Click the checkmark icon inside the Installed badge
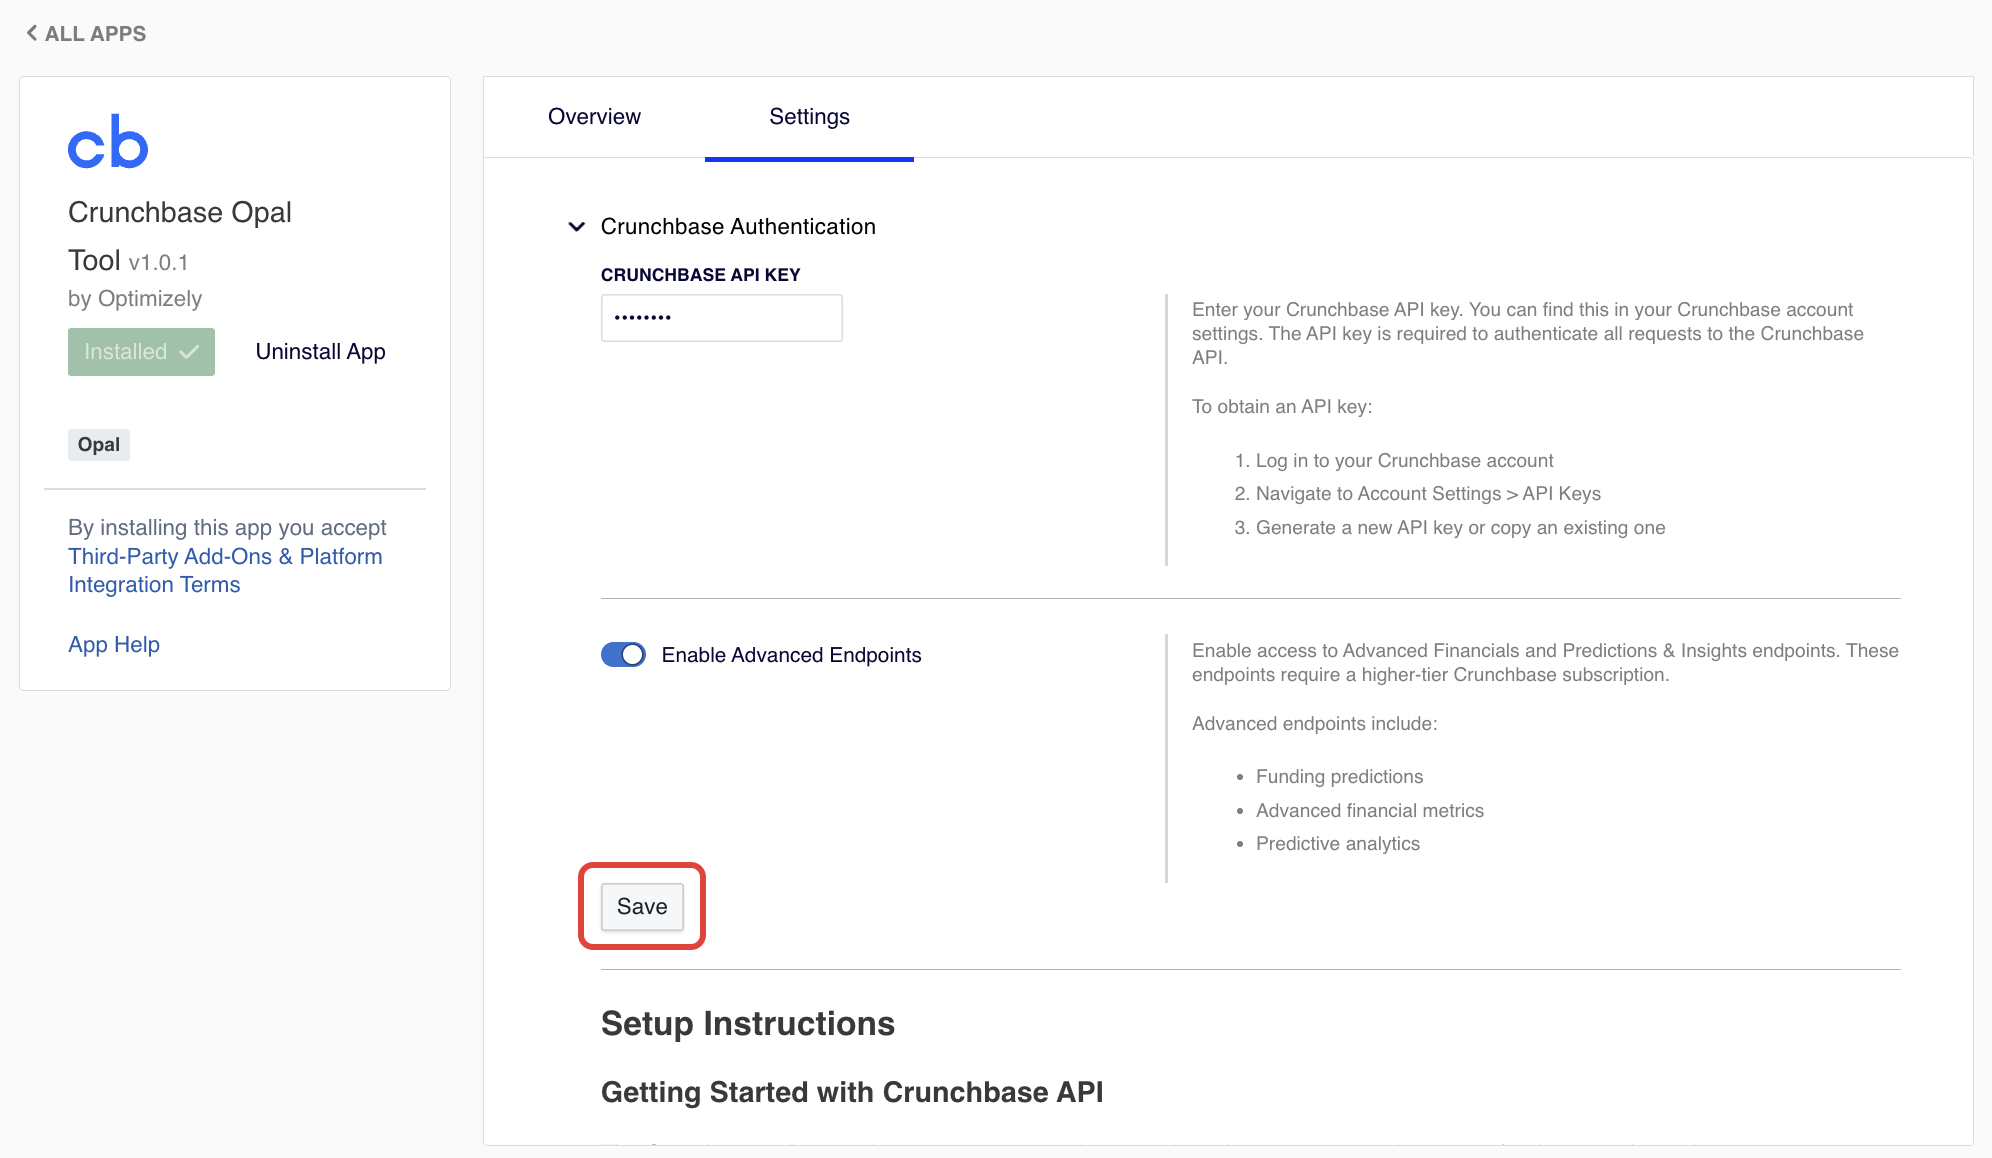This screenshot has width=1992, height=1158. (189, 352)
